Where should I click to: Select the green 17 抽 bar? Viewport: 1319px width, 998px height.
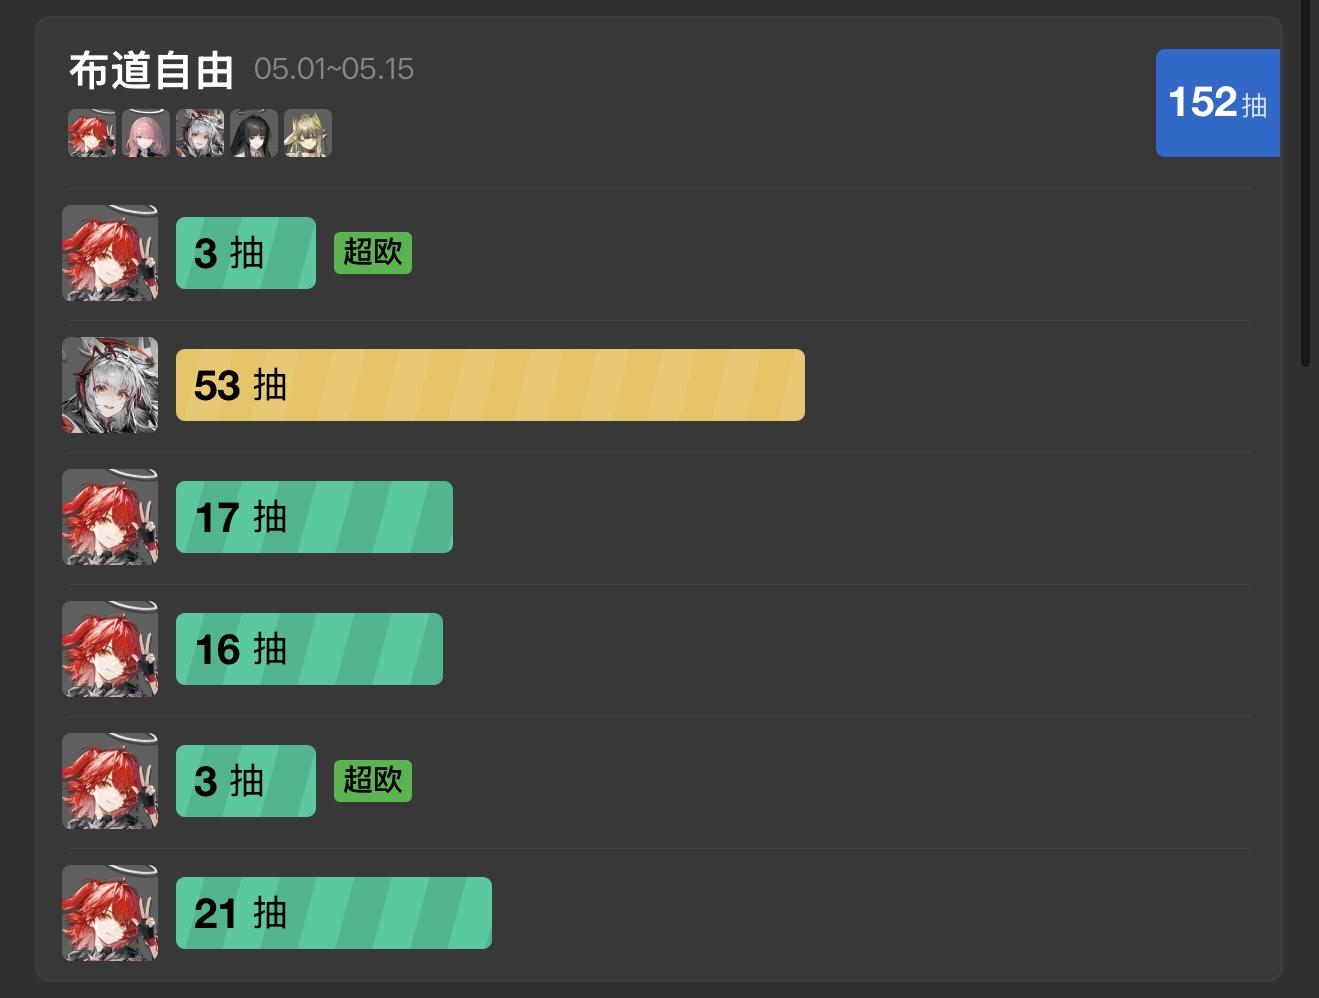[314, 517]
